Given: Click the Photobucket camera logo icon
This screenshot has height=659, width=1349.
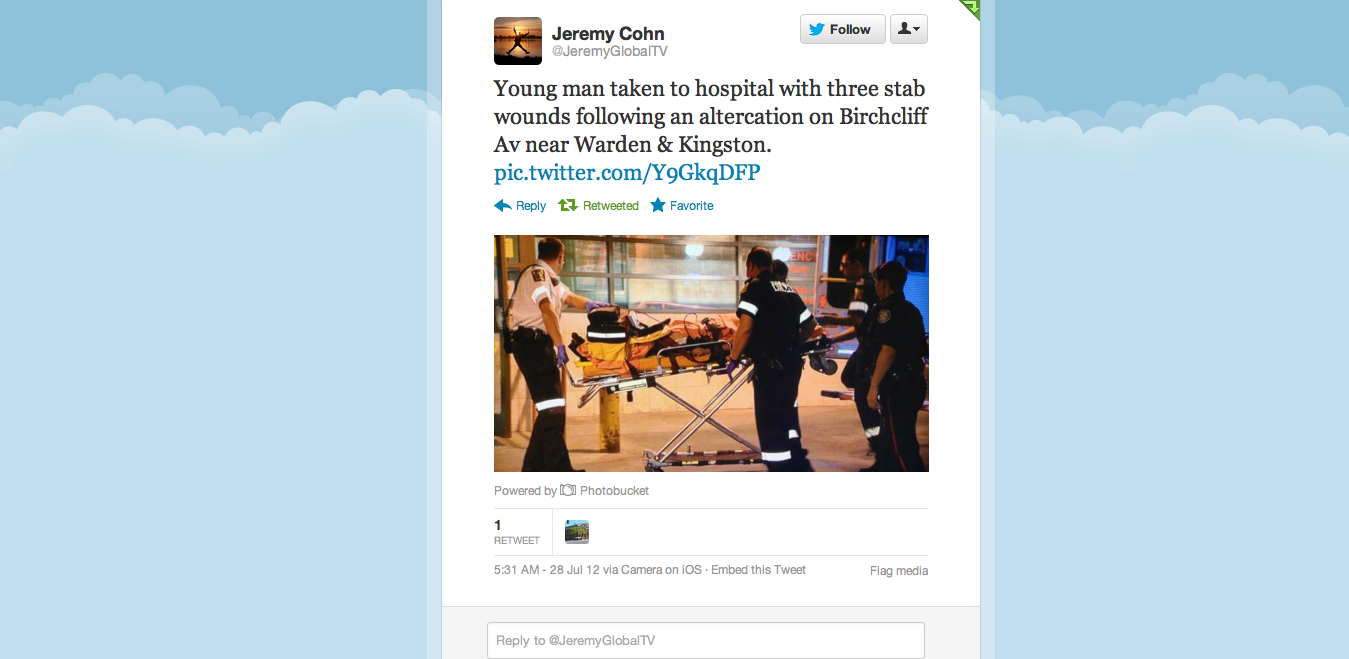Looking at the screenshot, I should (568, 490).
